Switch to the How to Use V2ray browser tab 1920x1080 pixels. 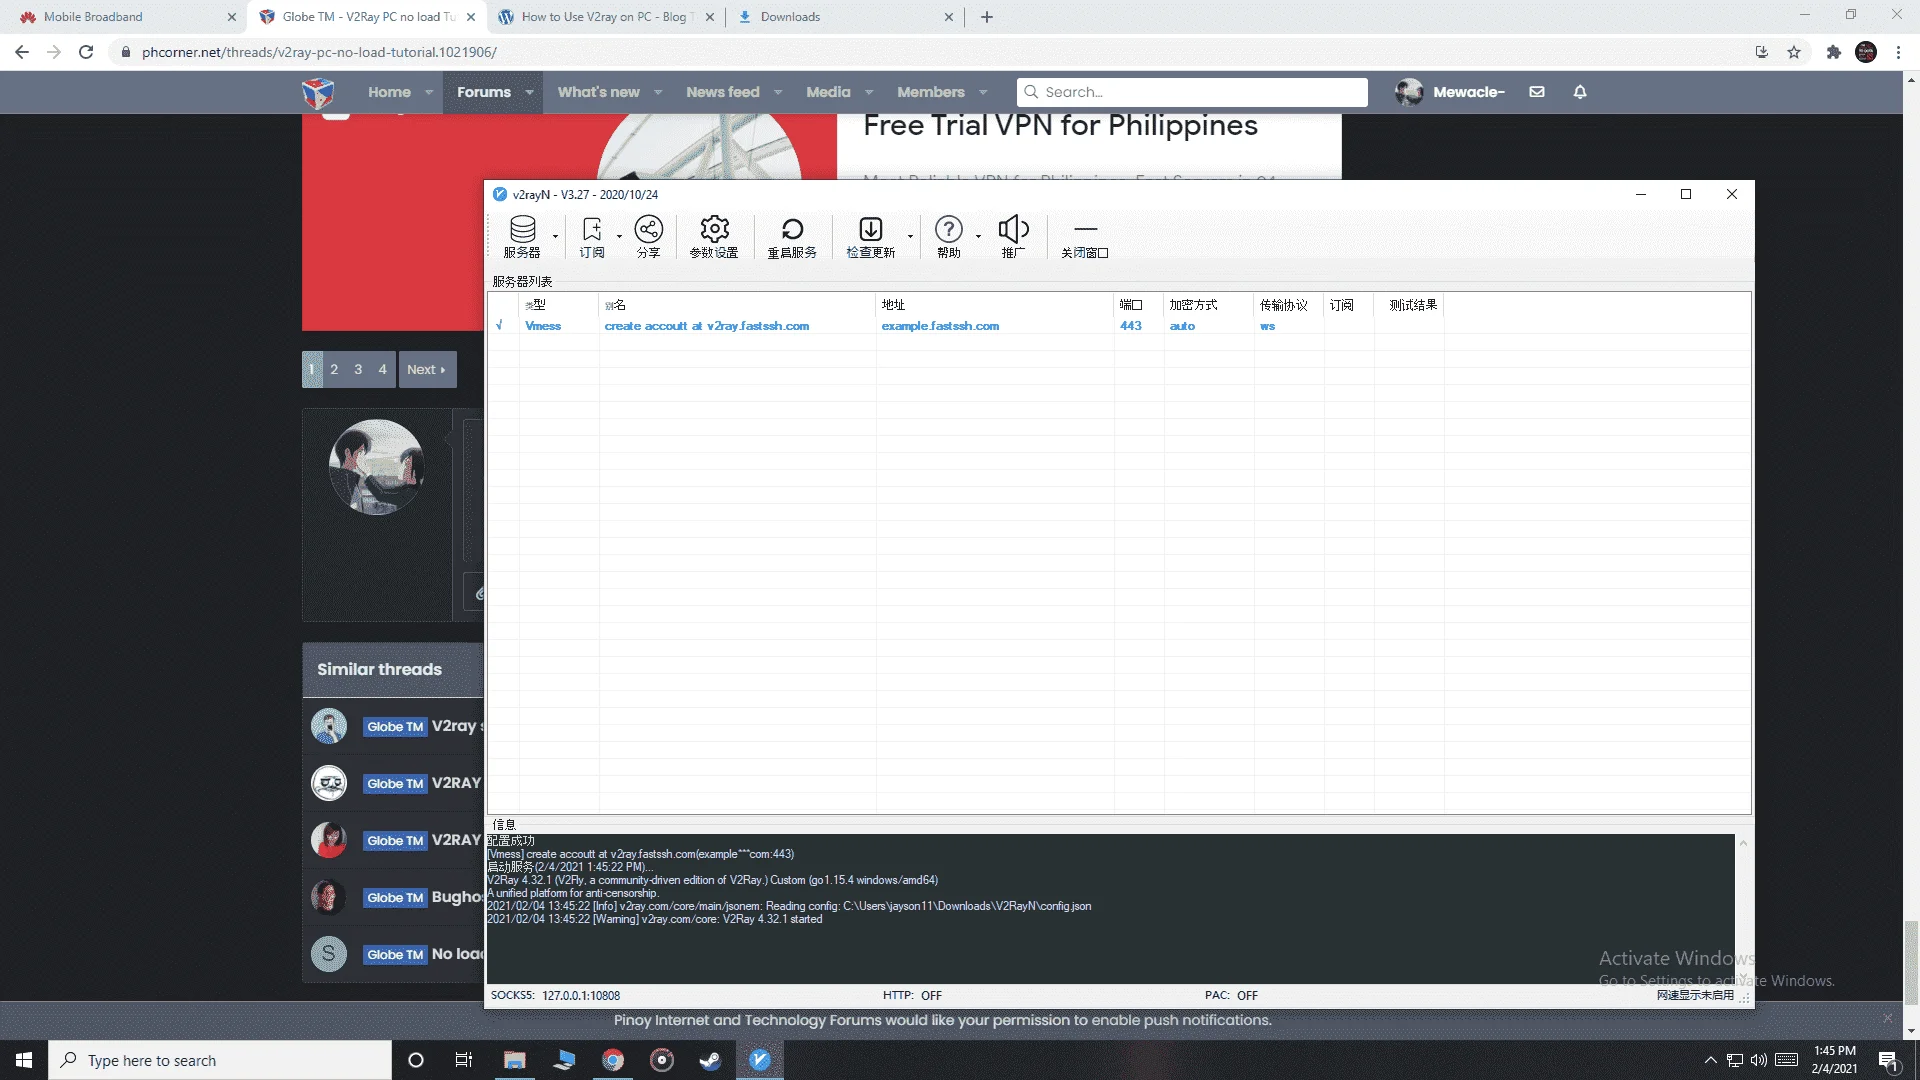coord(605,17)
